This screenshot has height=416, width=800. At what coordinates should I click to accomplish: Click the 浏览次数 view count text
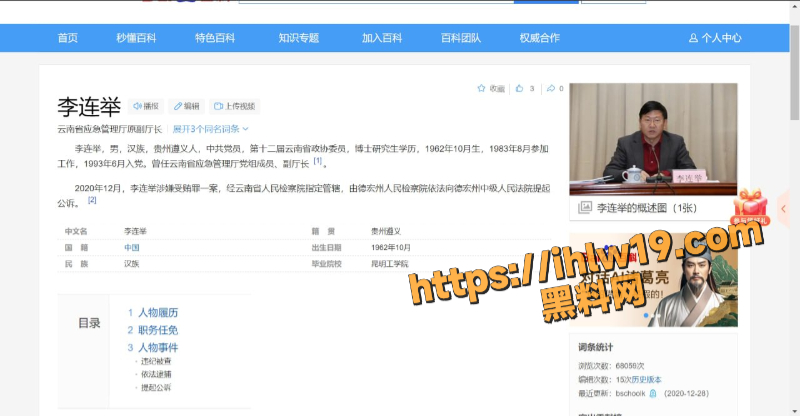coord(611,366)
